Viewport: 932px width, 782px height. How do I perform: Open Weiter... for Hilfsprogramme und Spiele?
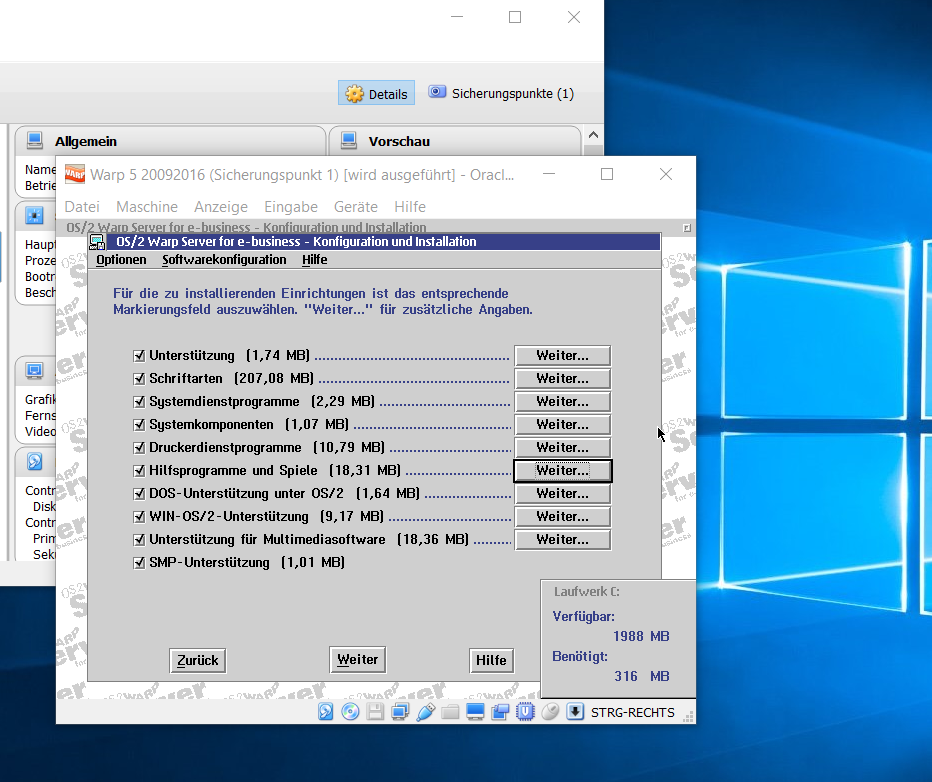[562, 471]
